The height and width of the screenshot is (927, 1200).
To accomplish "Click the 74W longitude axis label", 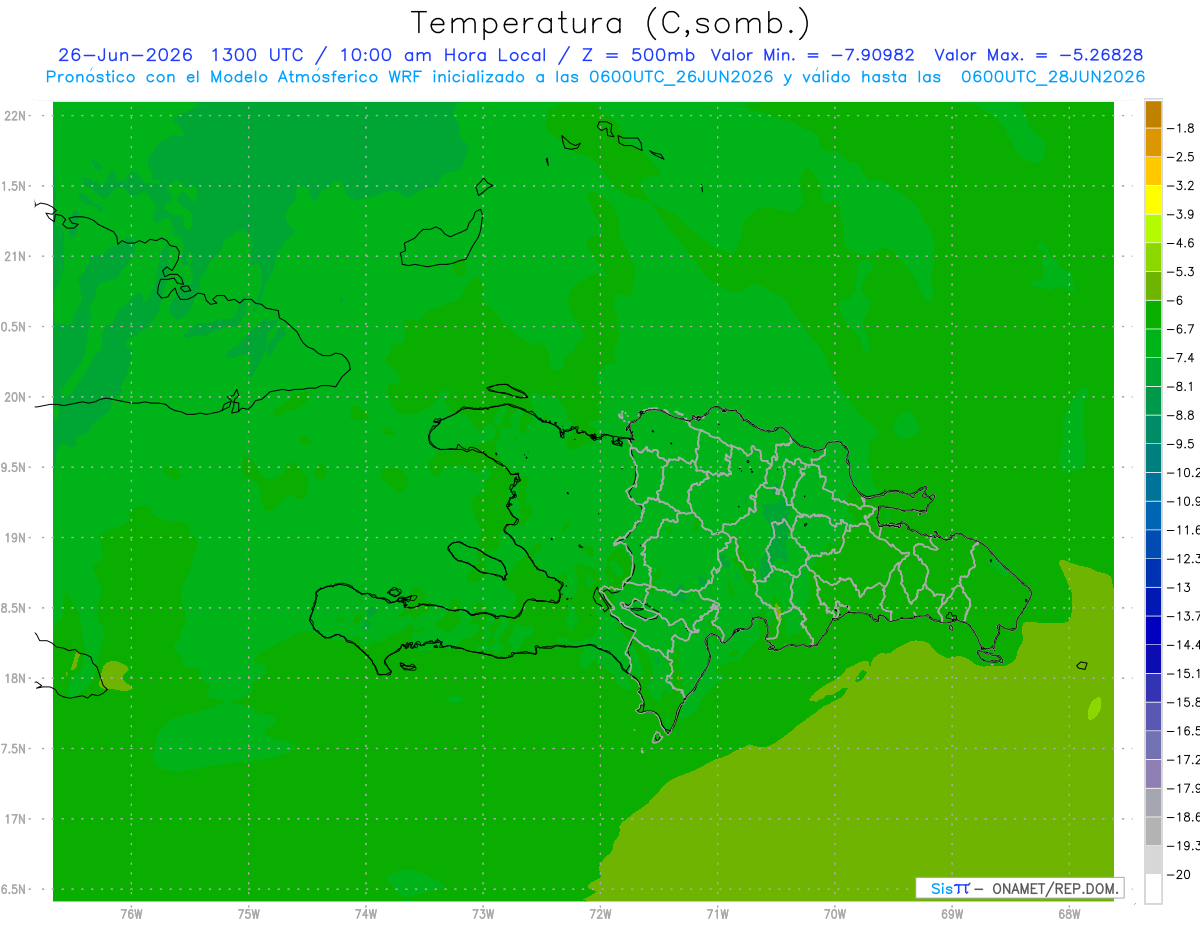I will click(366, 913).
